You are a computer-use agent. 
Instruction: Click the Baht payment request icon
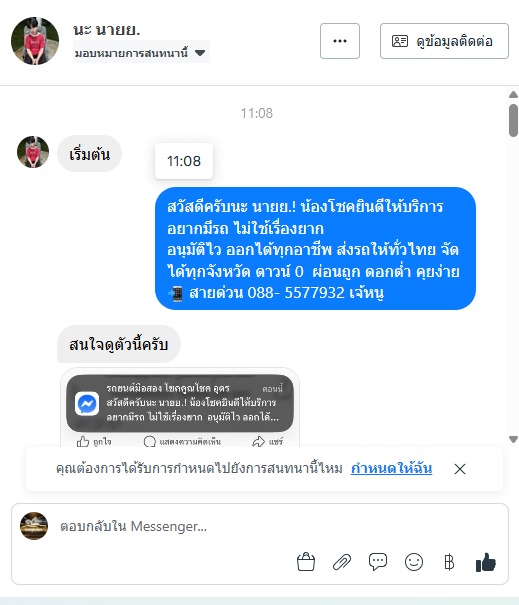click(x=449, y=562)
